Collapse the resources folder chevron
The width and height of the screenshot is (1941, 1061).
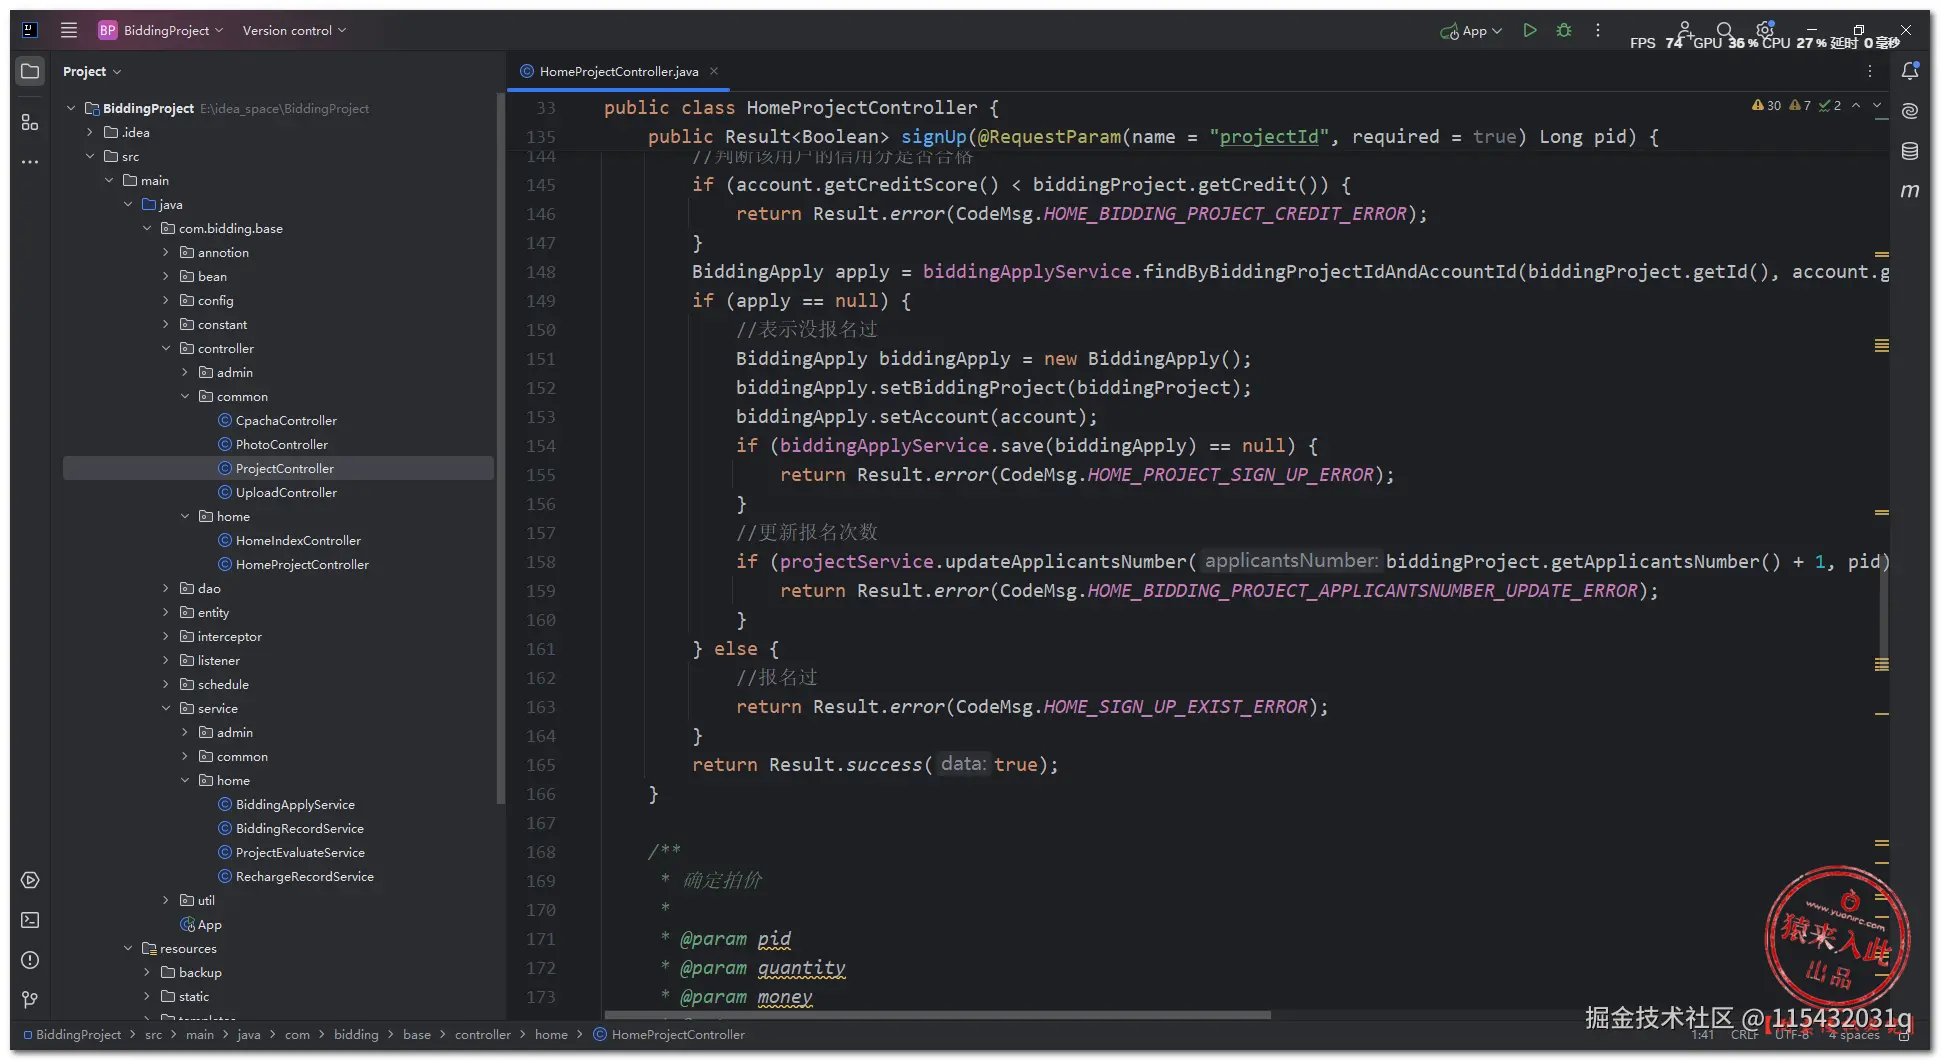click(x=128, y=948)
